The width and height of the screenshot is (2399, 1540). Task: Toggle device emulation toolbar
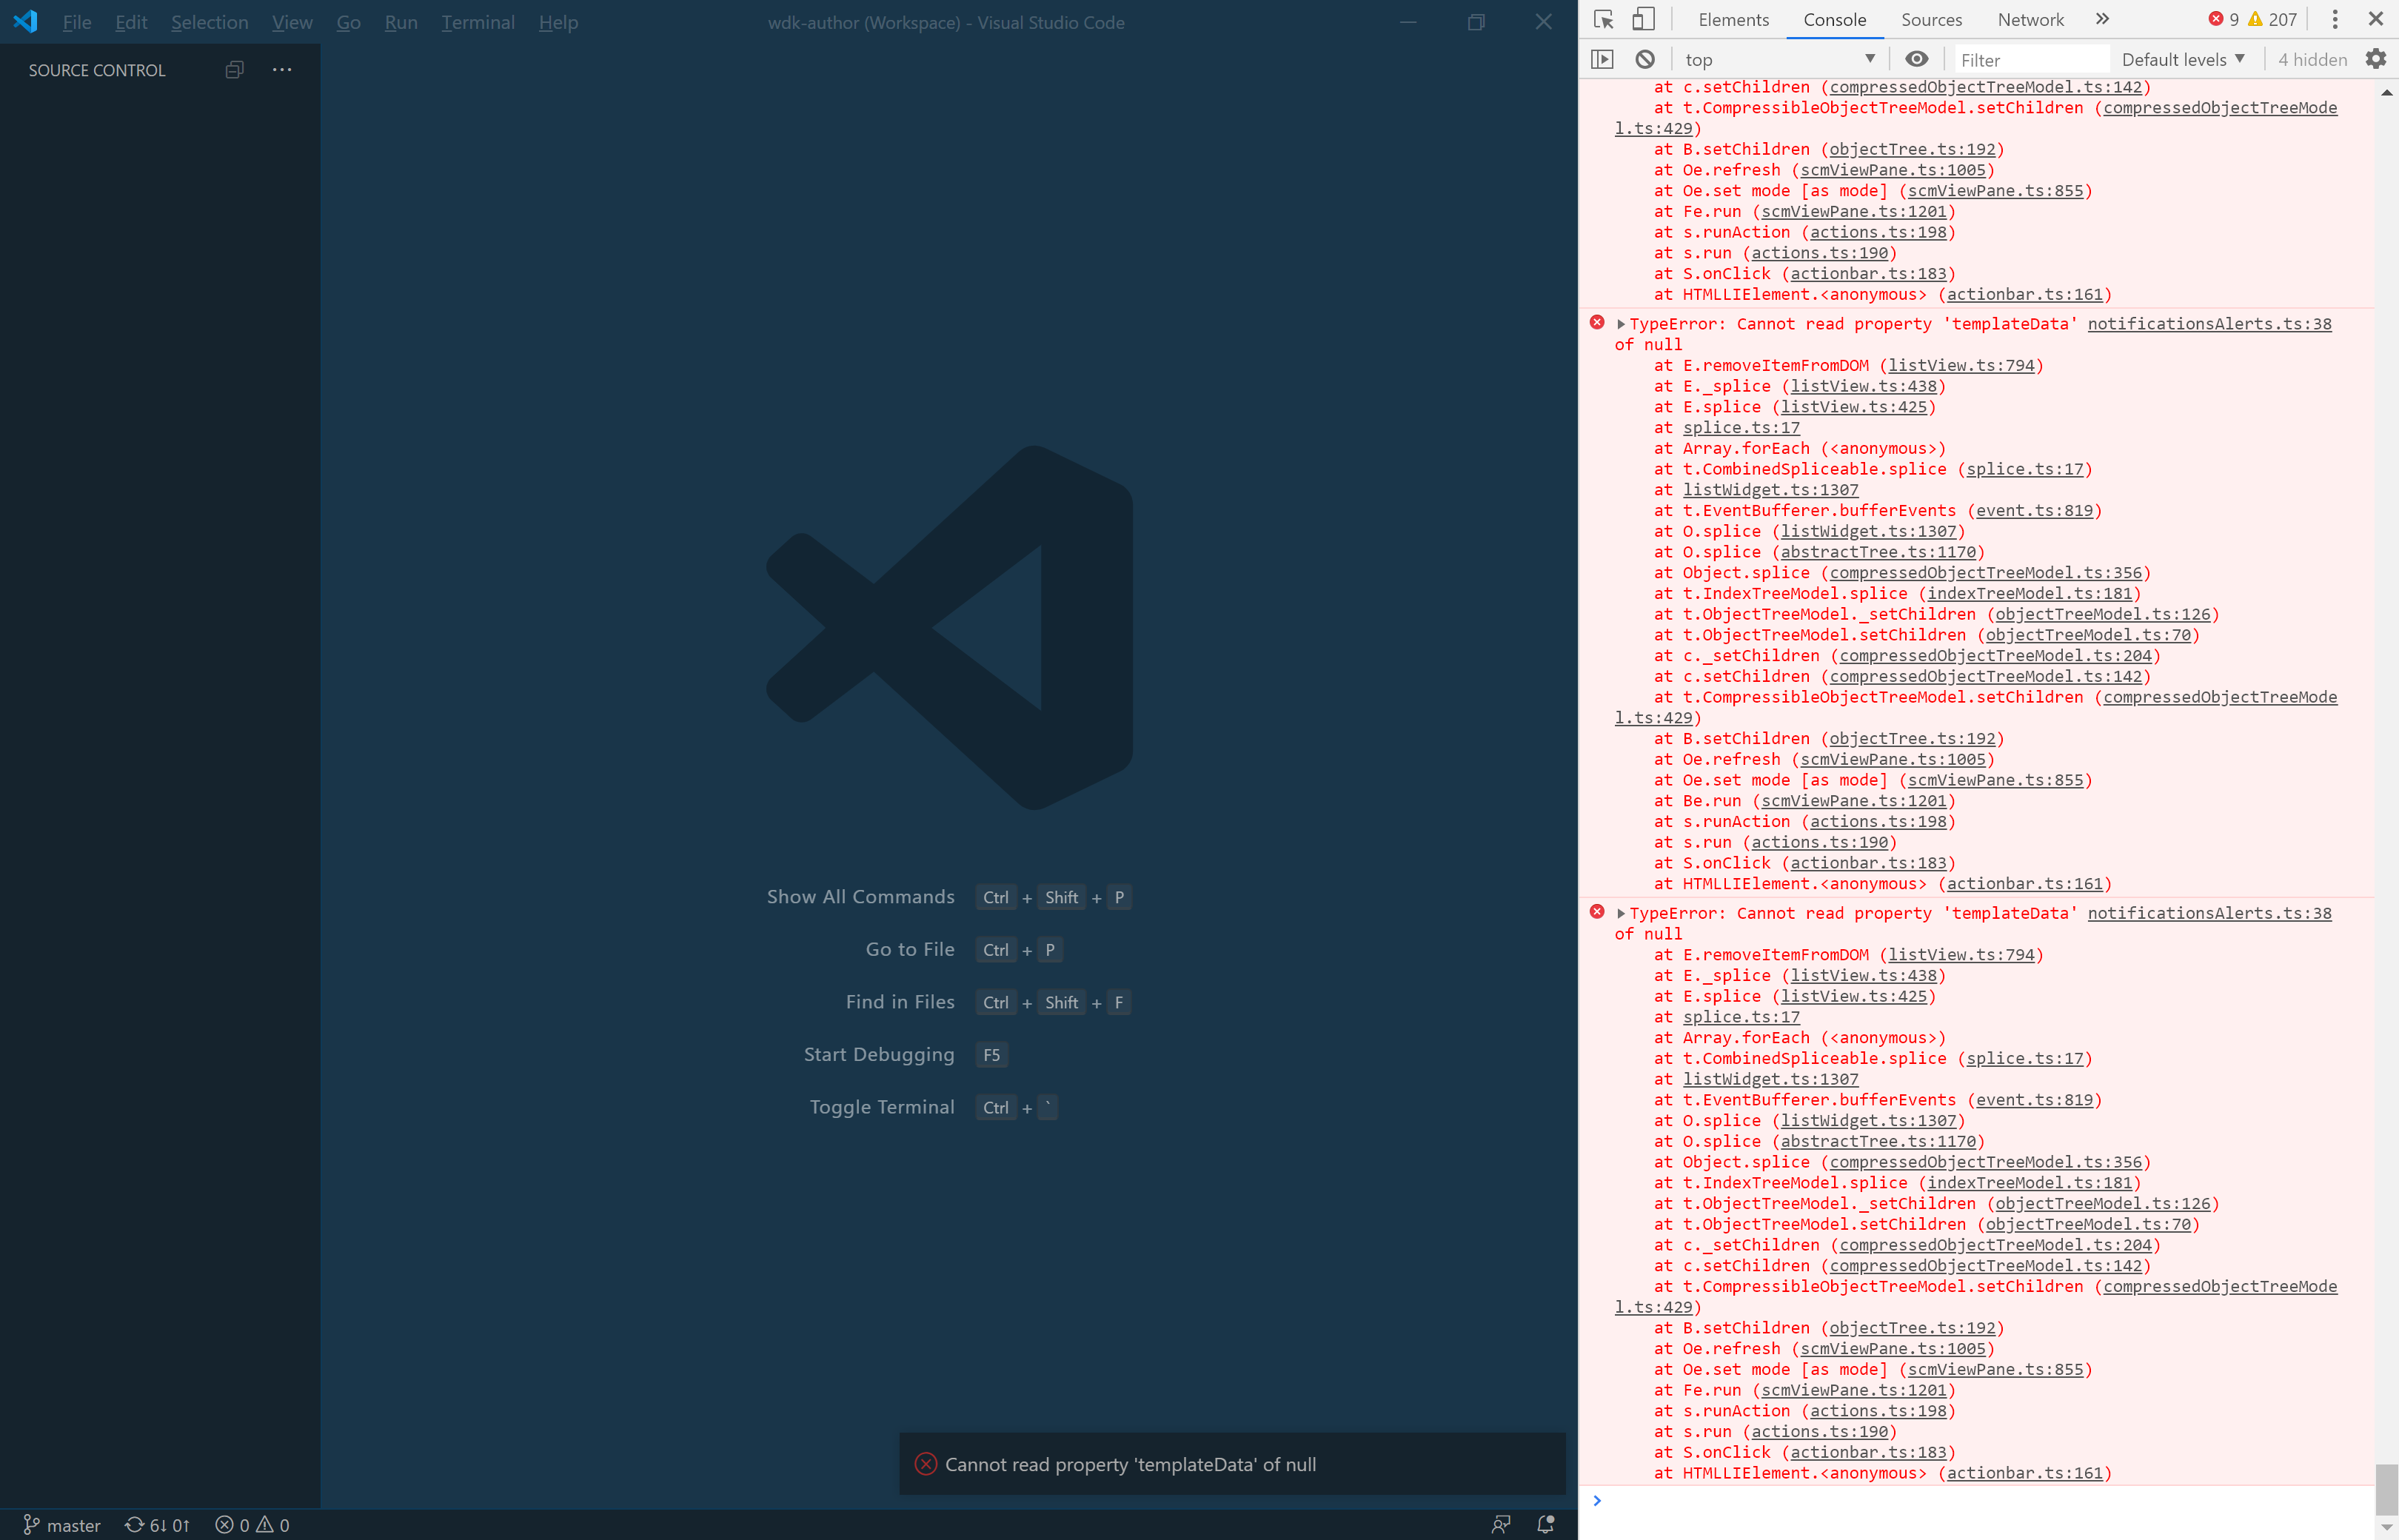(x=1644, y=19)
